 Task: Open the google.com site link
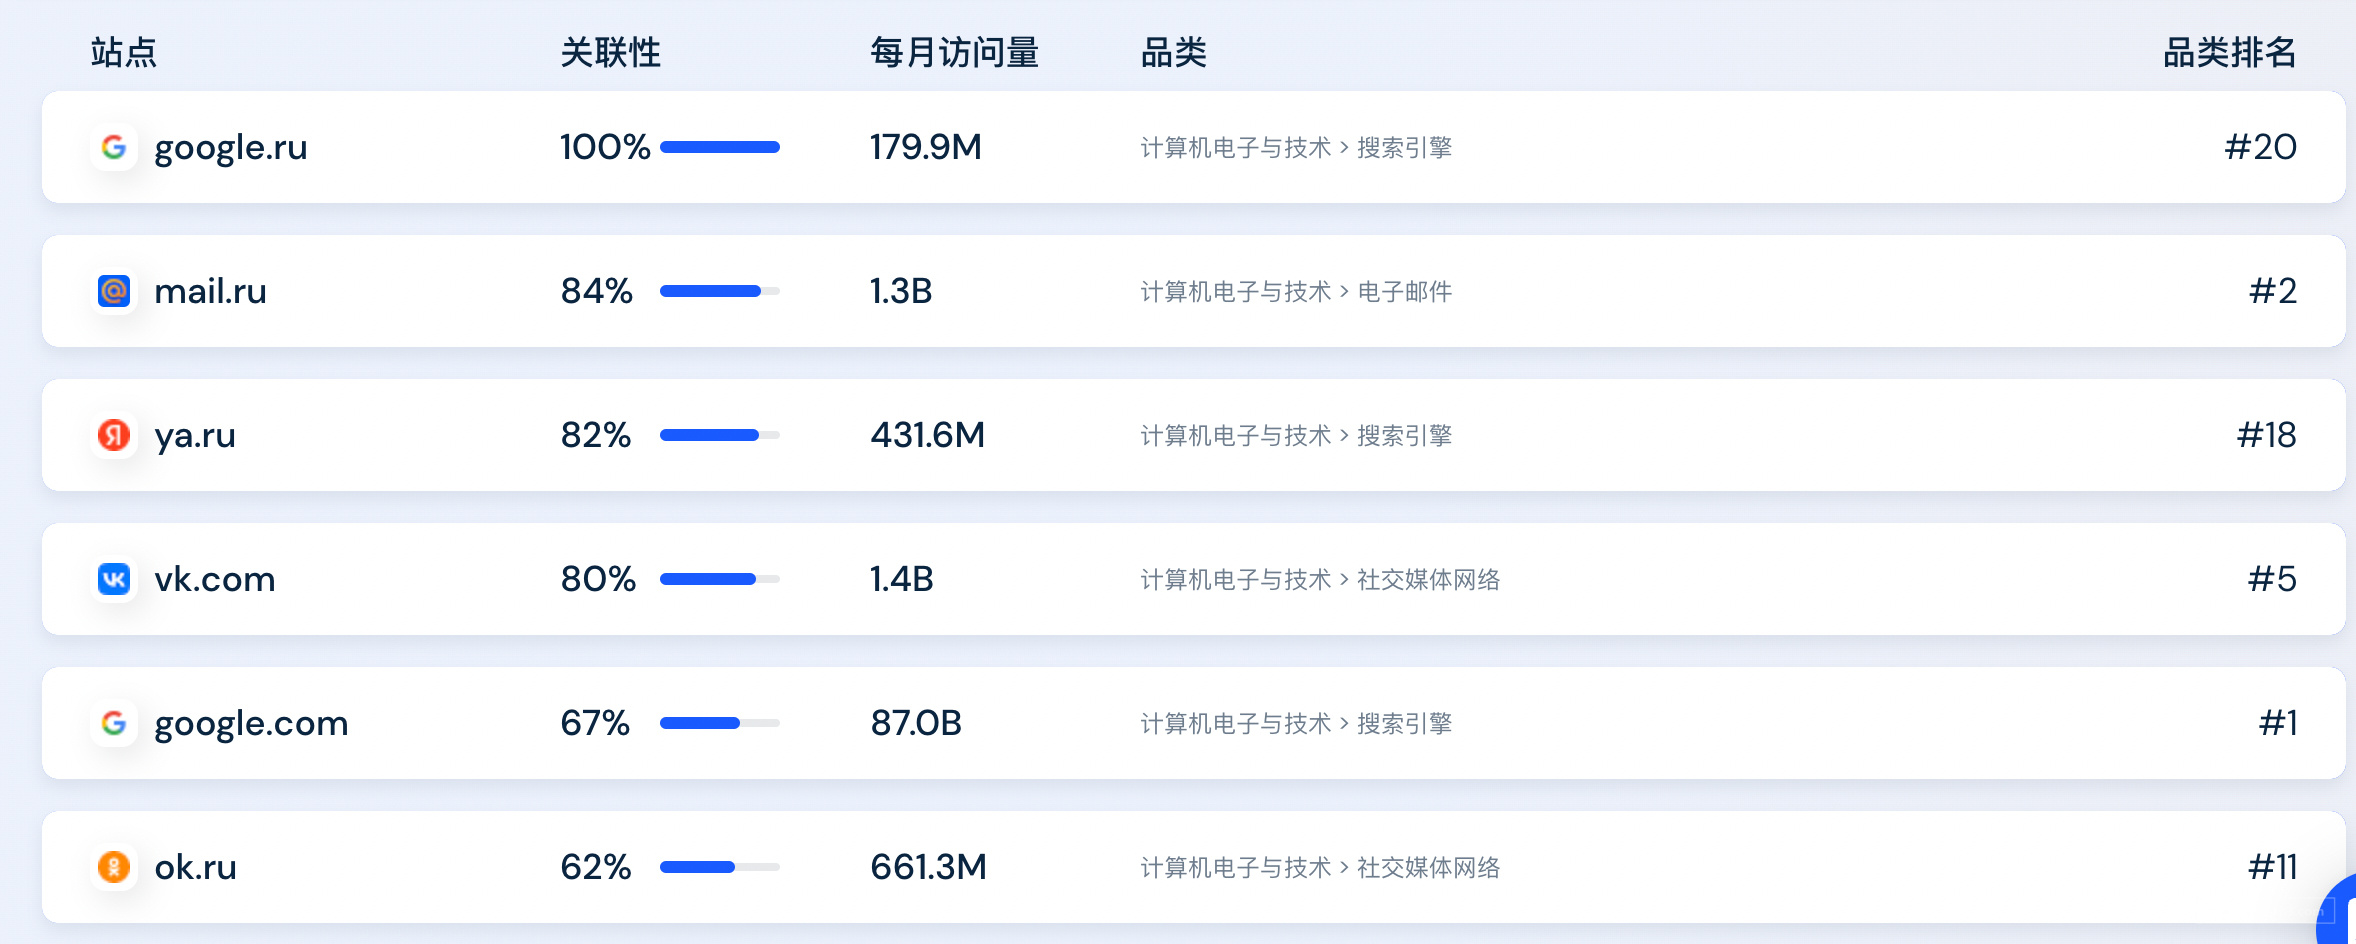point(251,724)
